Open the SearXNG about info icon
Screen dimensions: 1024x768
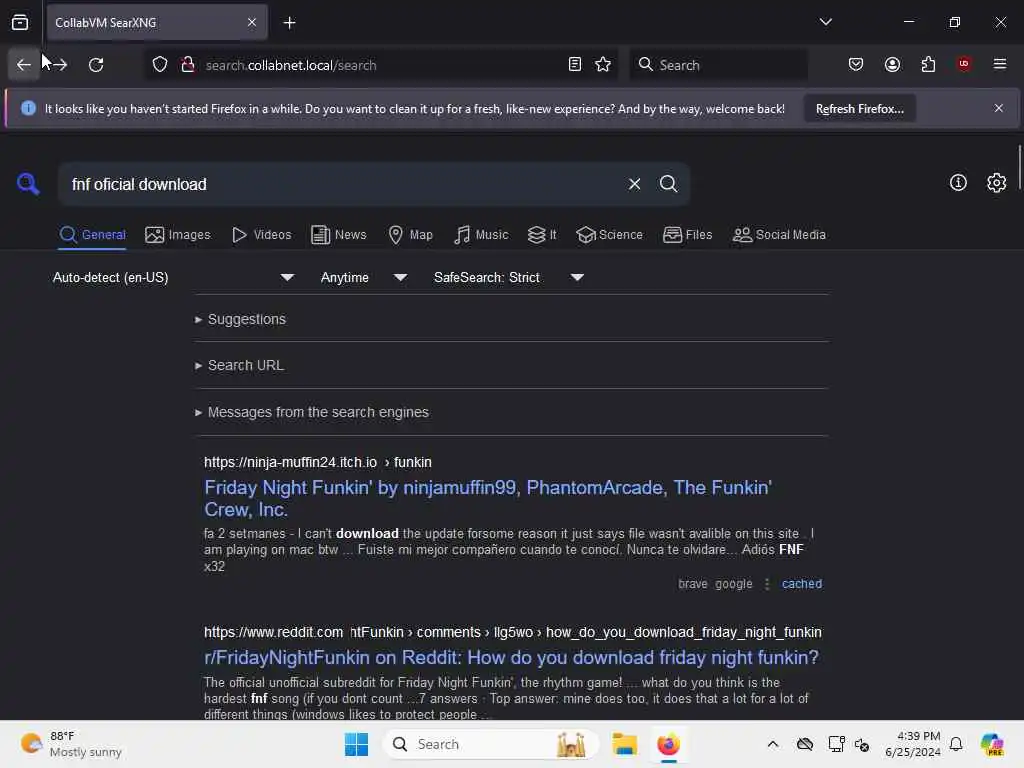958,183
